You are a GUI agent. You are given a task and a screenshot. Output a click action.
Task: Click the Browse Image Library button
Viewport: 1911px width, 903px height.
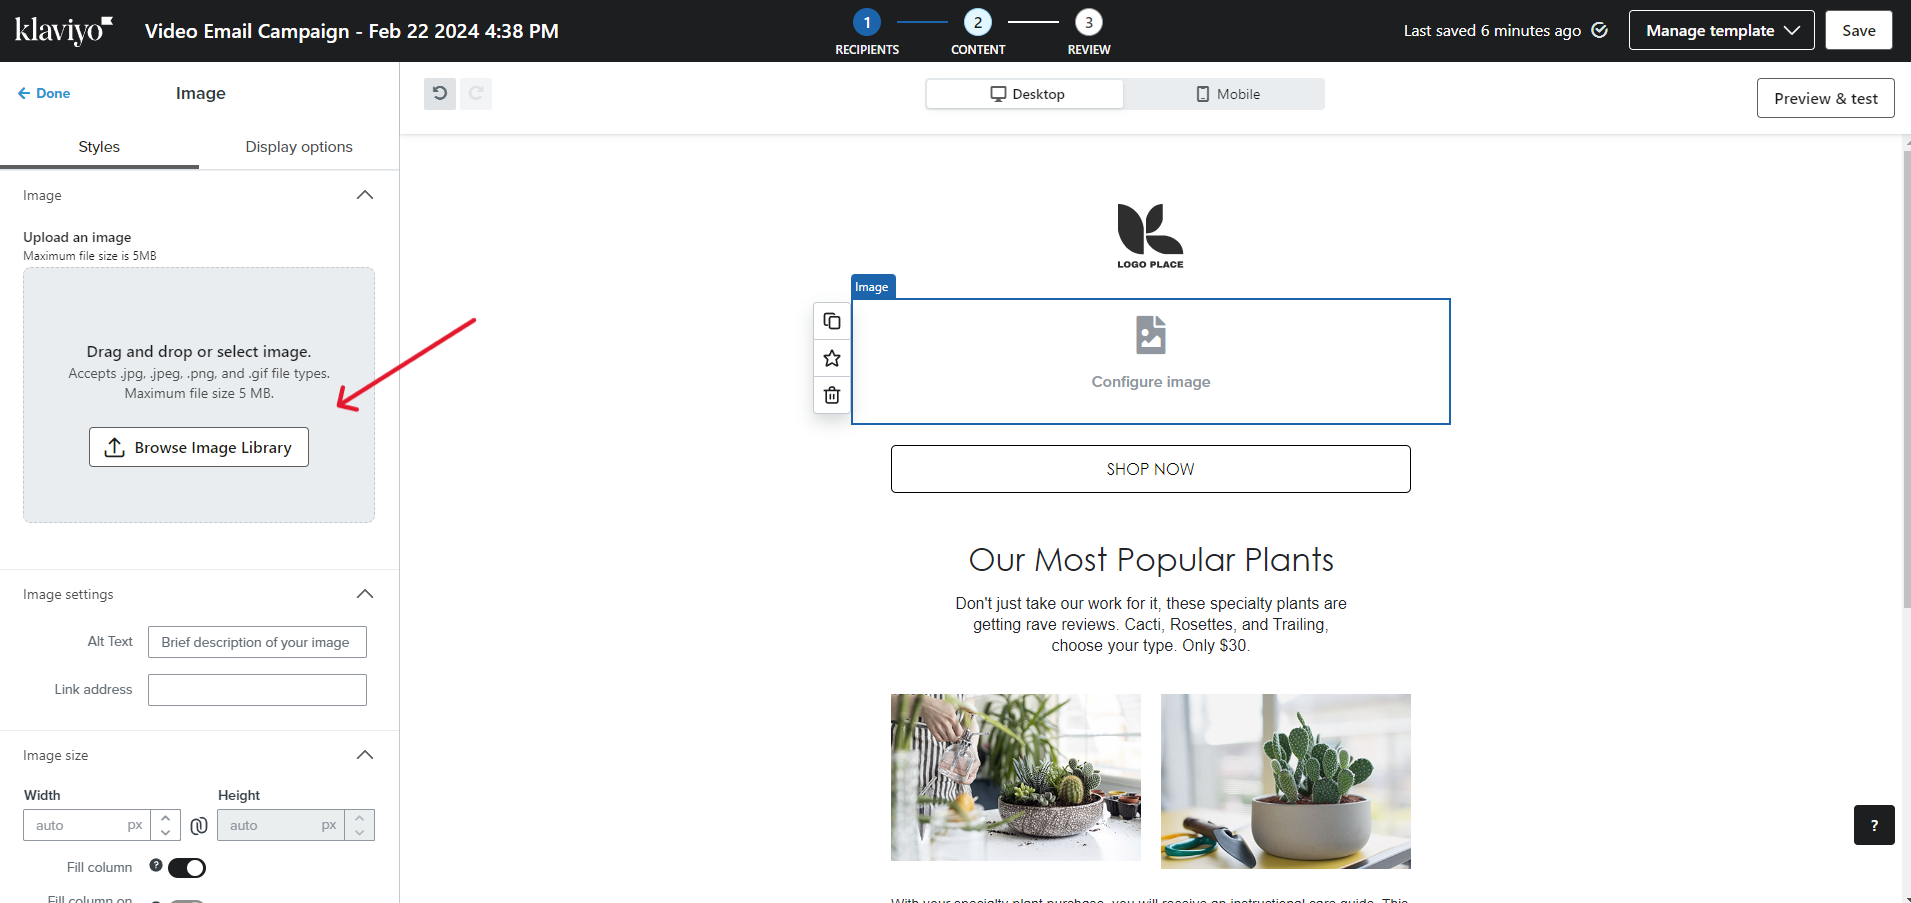tap(199, 447)
